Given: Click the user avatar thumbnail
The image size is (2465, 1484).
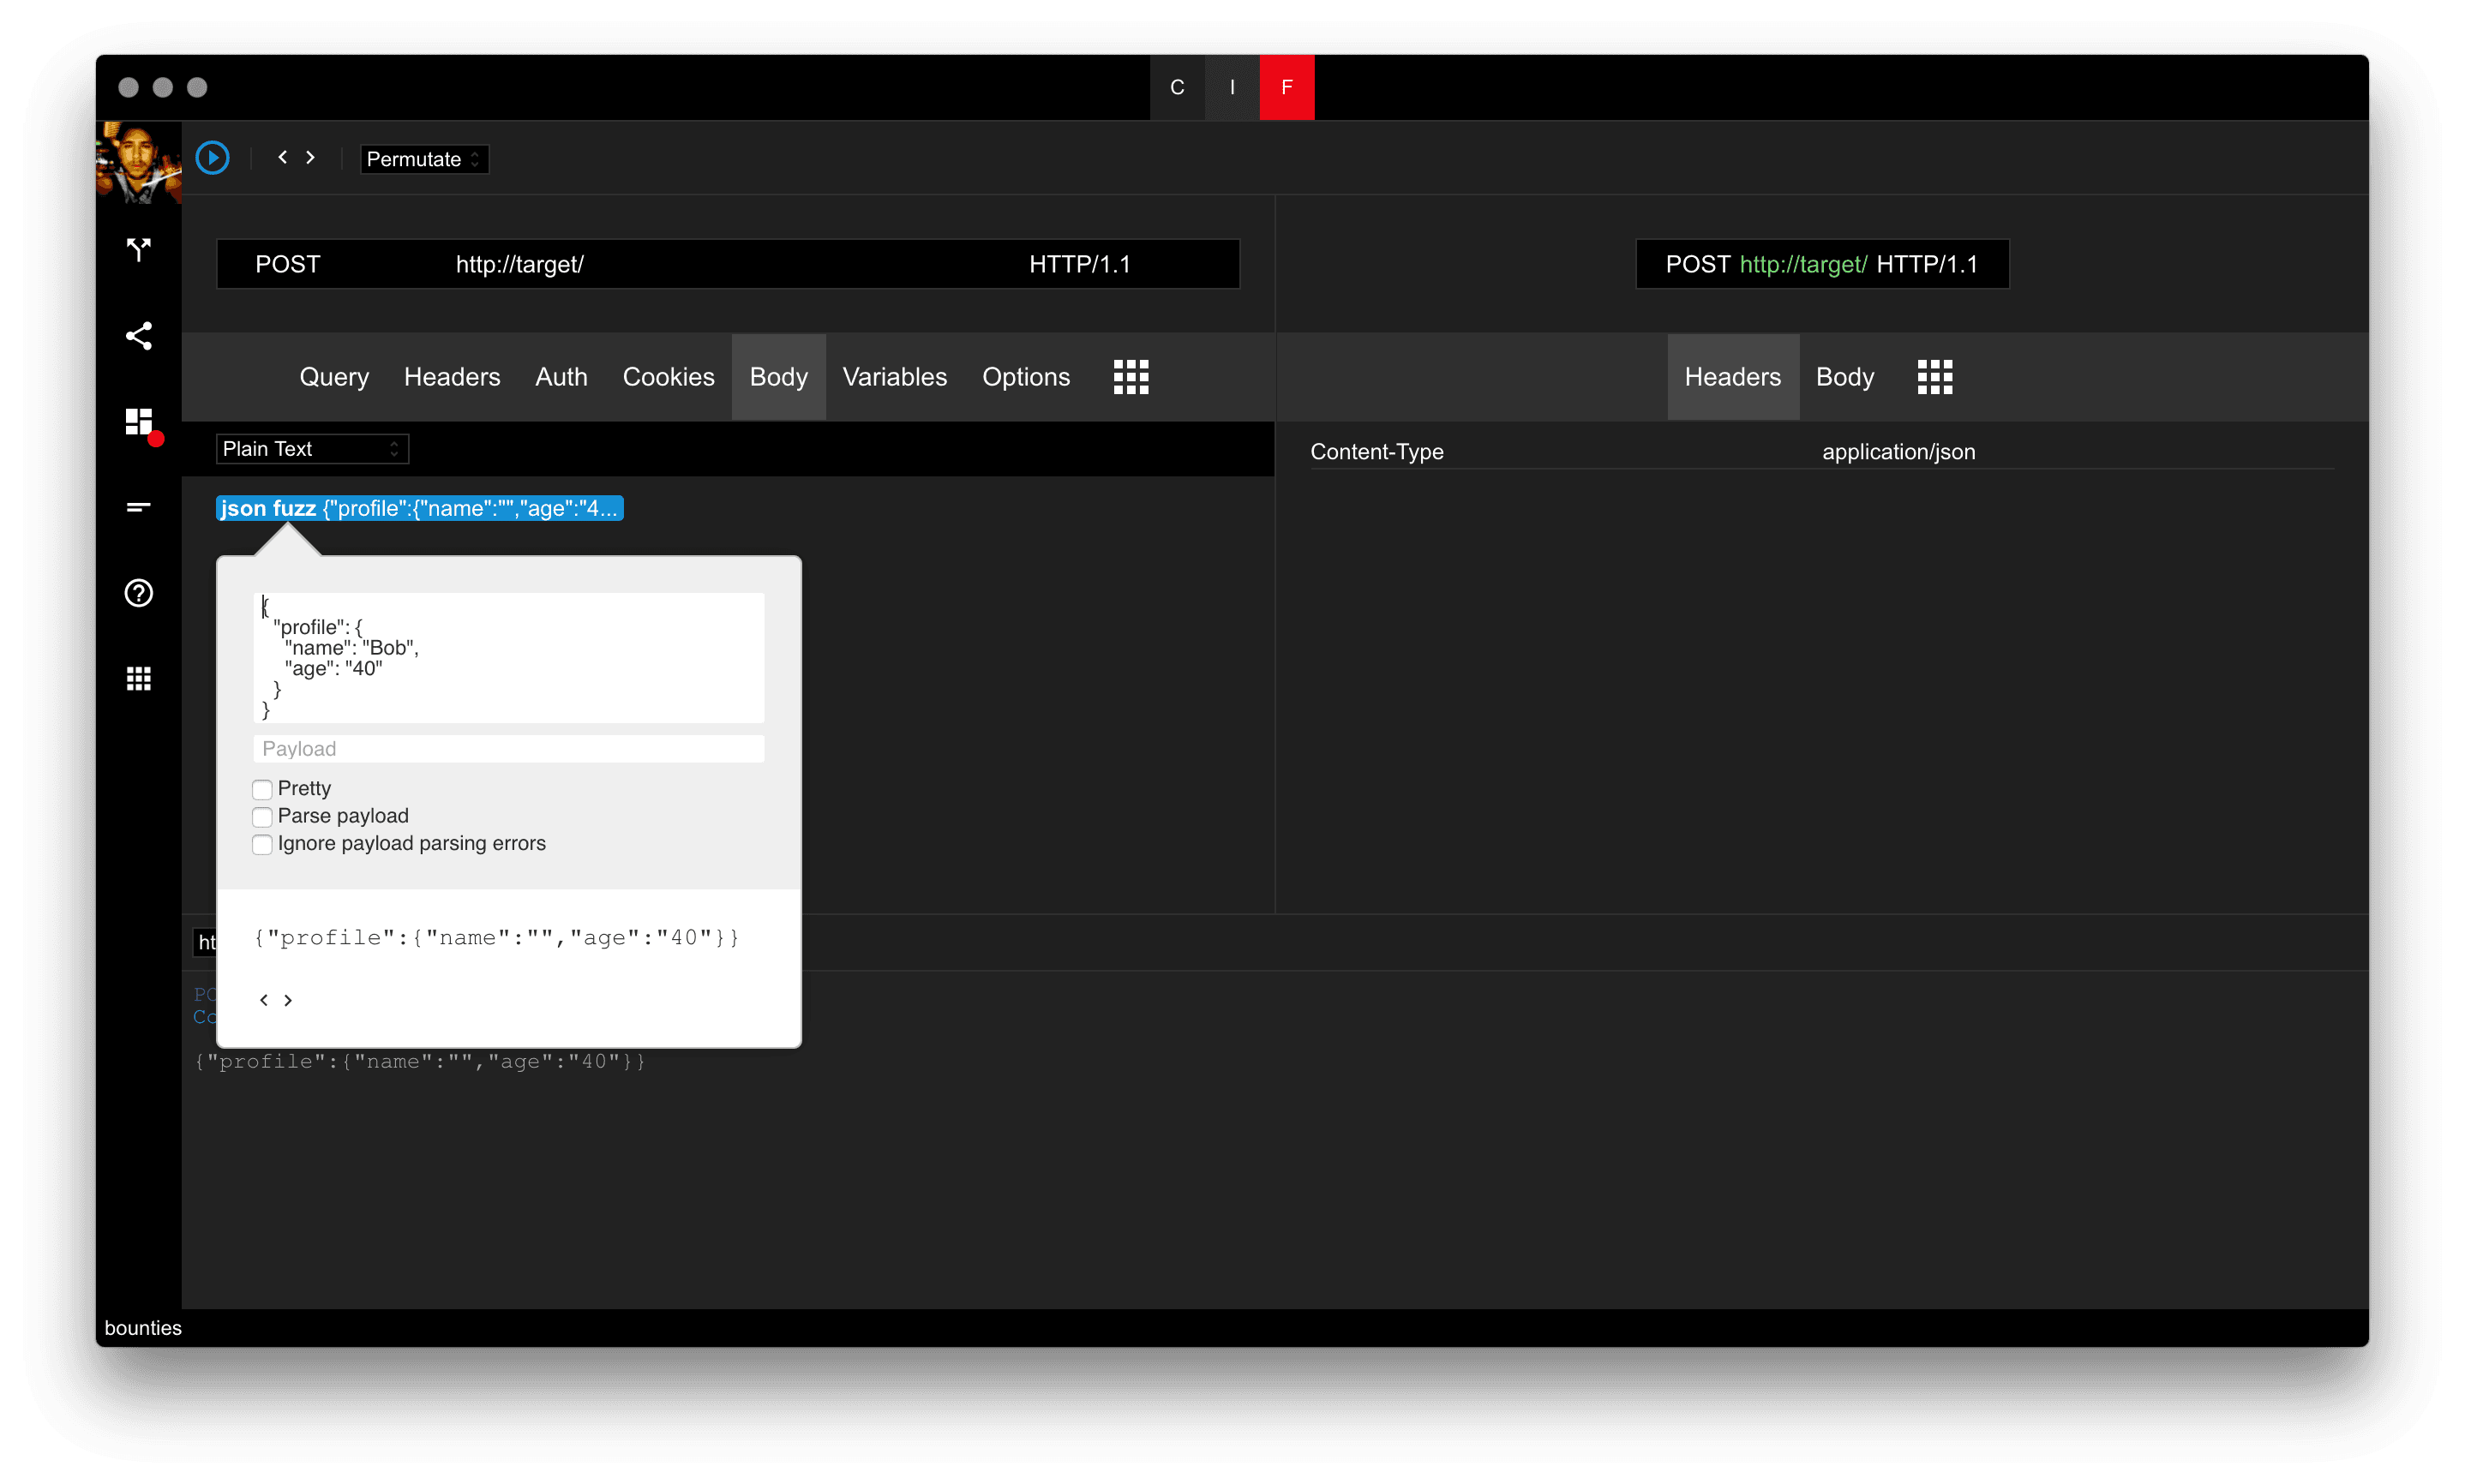Looking at the screenshot, I should point(139,162).
